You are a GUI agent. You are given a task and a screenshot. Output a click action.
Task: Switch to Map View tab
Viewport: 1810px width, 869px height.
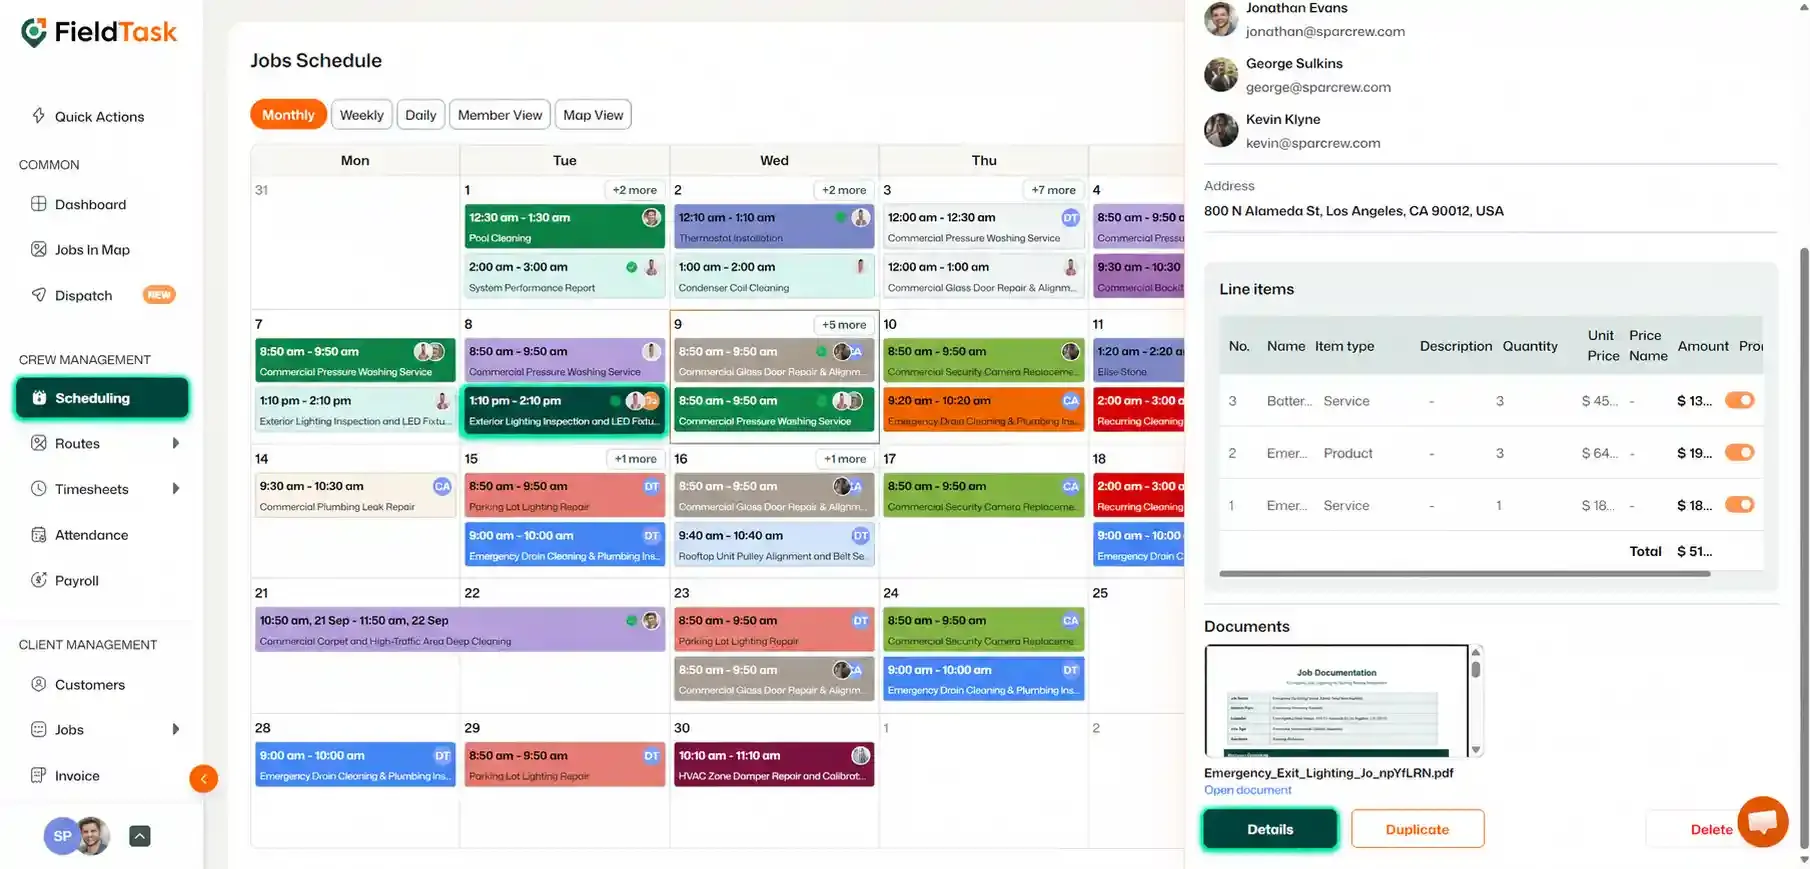click(x=593, y=115)
